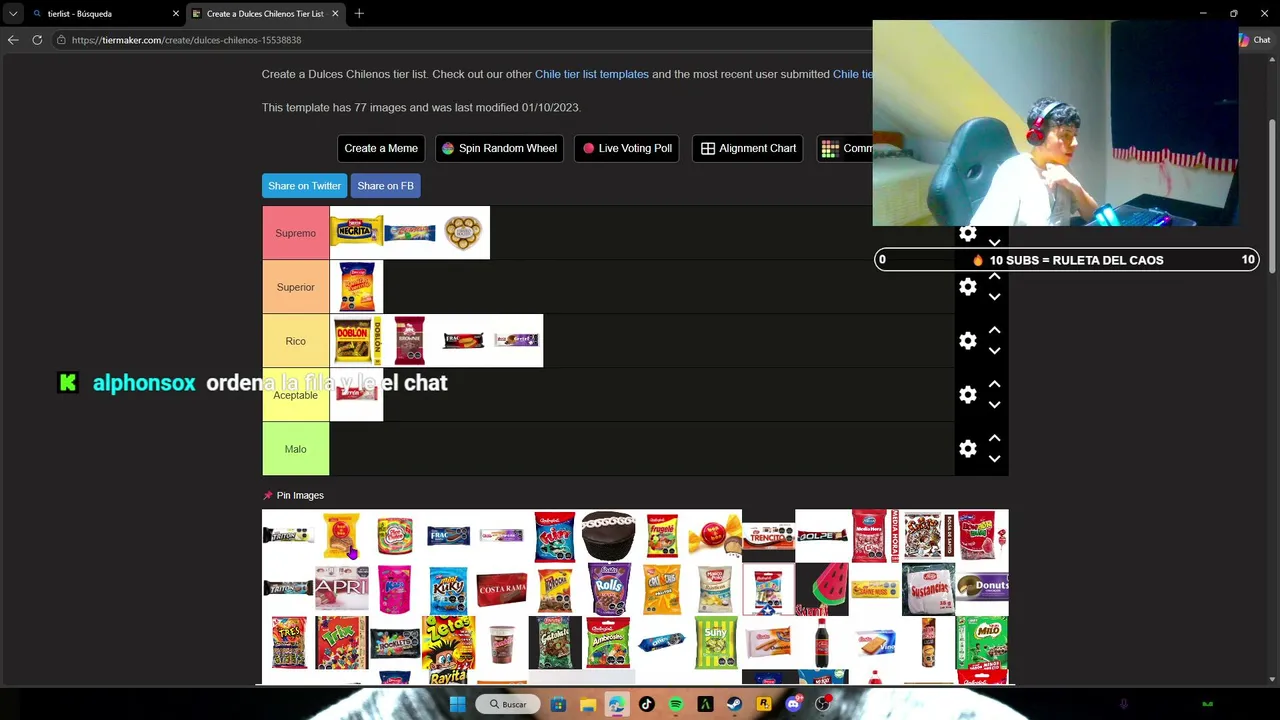Select the Rolls bag image

pos(608,589)
